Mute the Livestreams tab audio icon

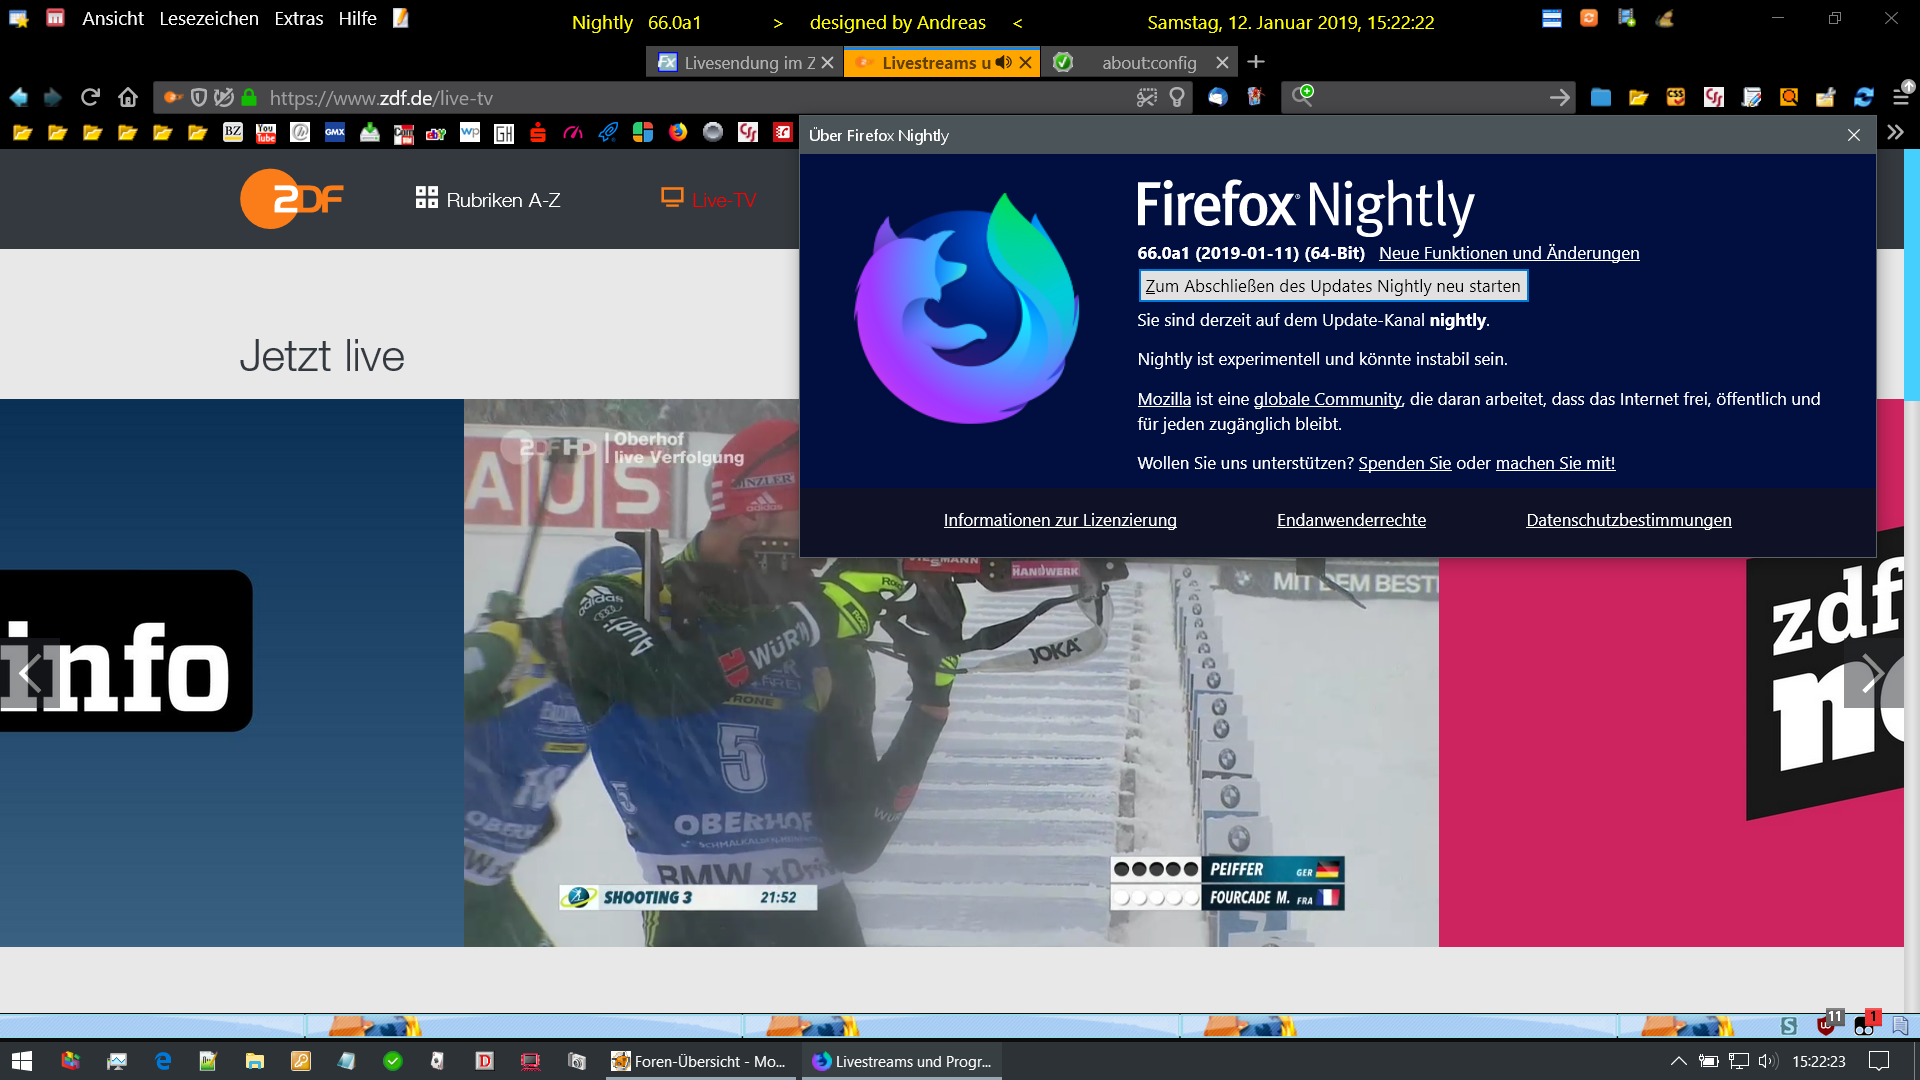click(1004, 62)
